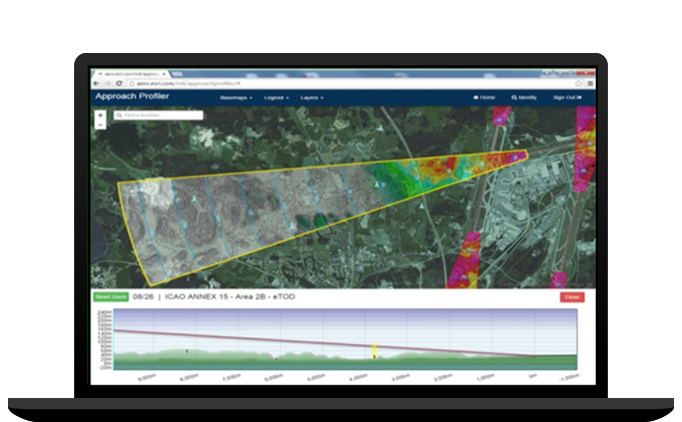Click the search magnifier in location box
The image size is (682, 422).
pyautogui.click(x=119, y=116)
